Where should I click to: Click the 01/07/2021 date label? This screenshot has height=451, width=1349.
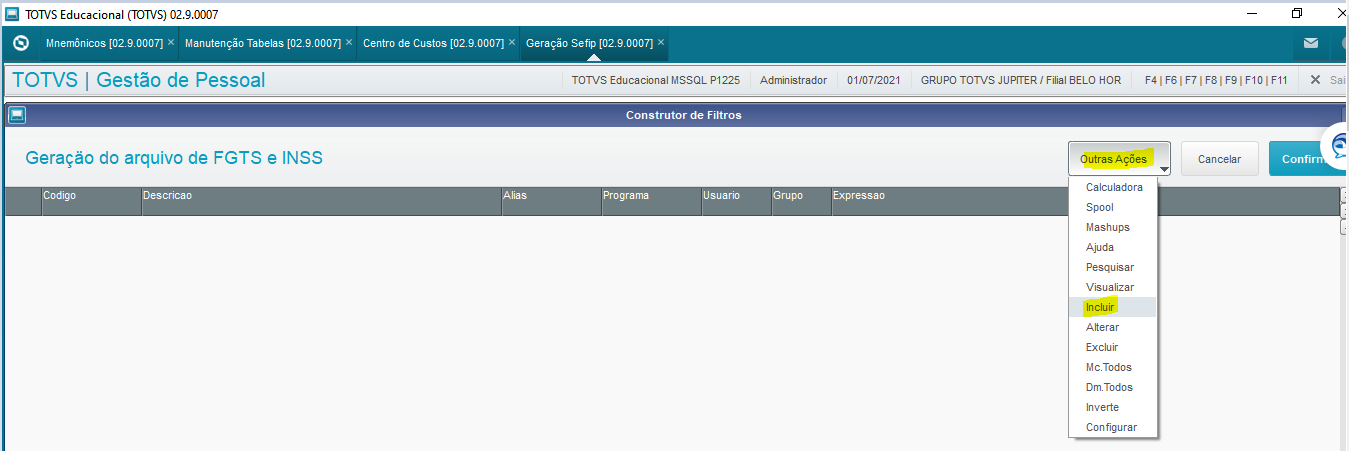point(874,80)
